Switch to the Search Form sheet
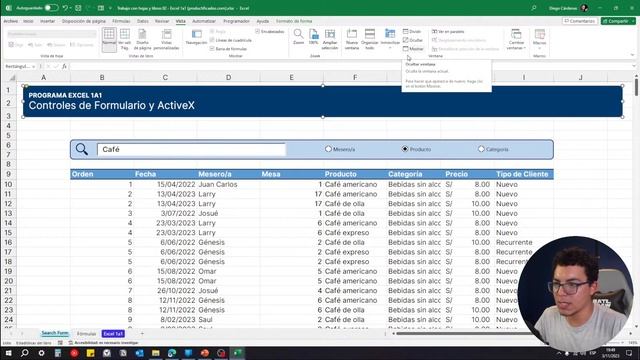640x360 pixels. pos(55,333)
